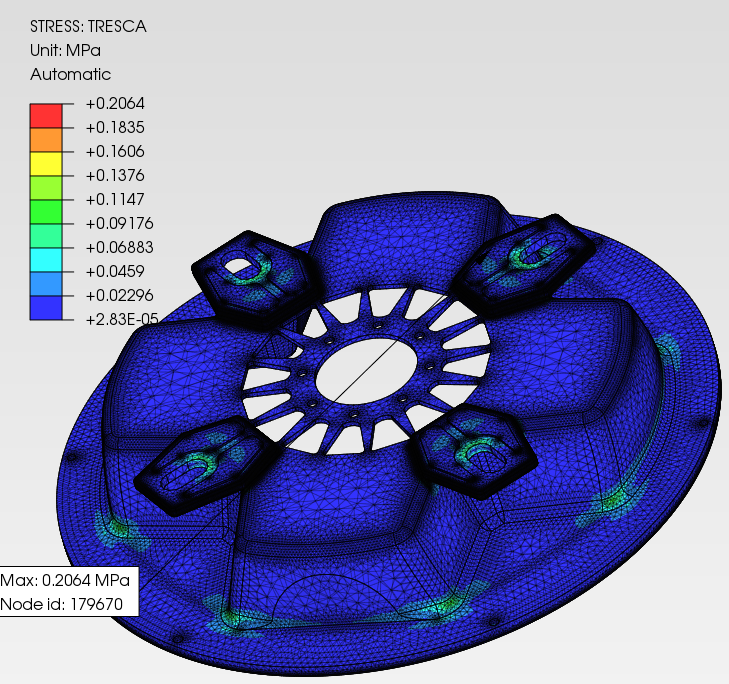Screen dimensions: 729x684
Task: Click the 'Unit: MPa' label
Action: click(x=65, y=50)
